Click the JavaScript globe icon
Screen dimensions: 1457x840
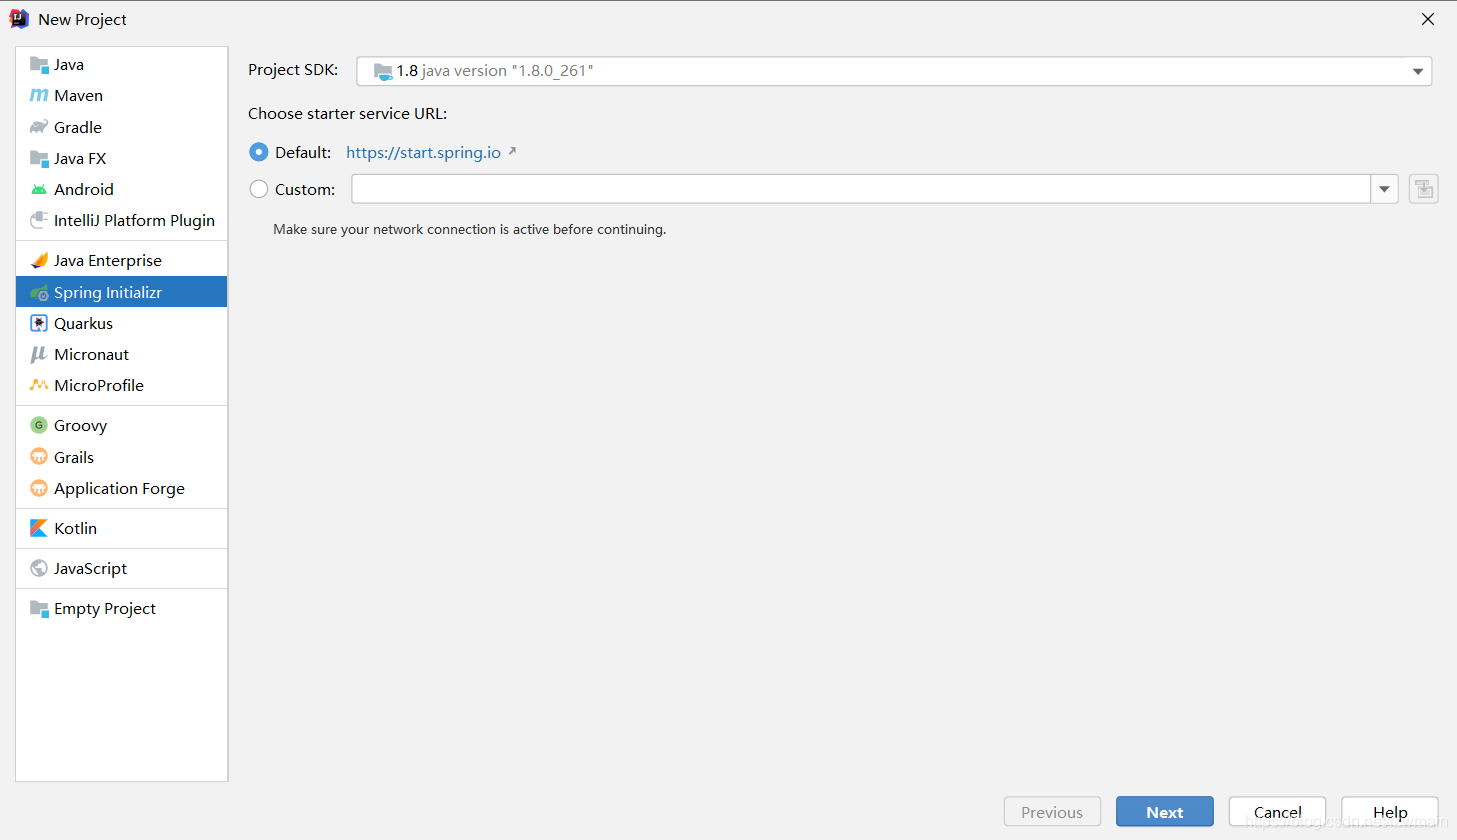tap(39, 568)
